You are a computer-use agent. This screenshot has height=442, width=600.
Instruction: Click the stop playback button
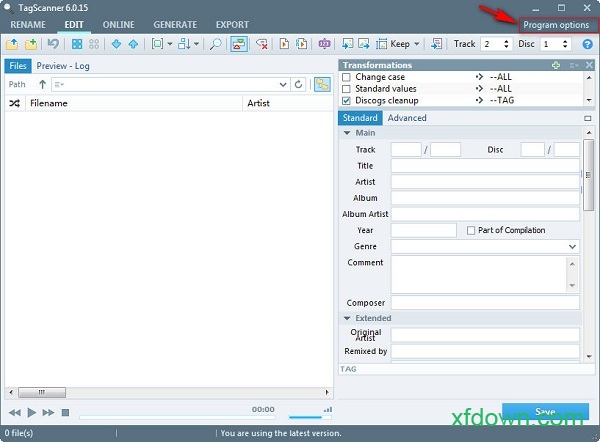click(x=65, y=412)
